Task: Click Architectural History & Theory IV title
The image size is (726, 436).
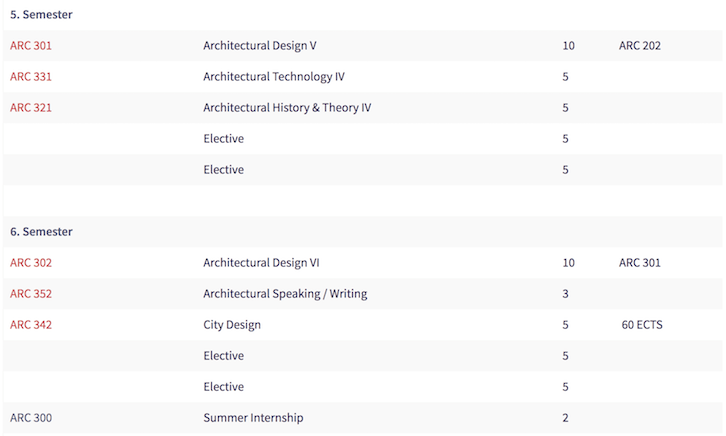Action: (287, 108)
